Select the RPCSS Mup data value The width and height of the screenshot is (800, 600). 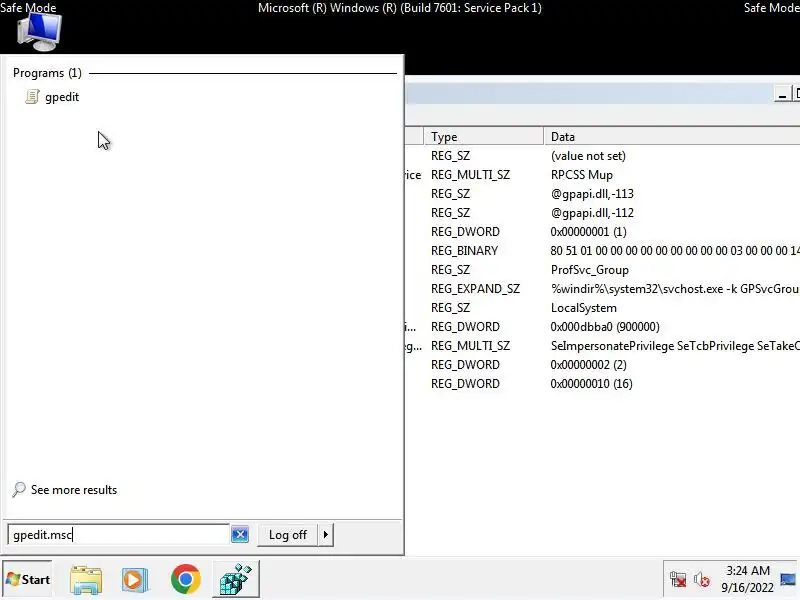(582, 174)
